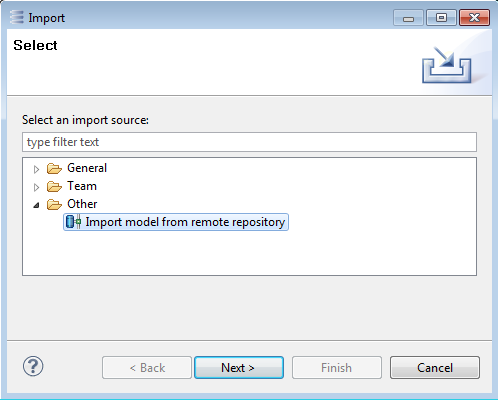The image size is (498, 400).
Task: Focus the type filter text field
Action: 249,142
